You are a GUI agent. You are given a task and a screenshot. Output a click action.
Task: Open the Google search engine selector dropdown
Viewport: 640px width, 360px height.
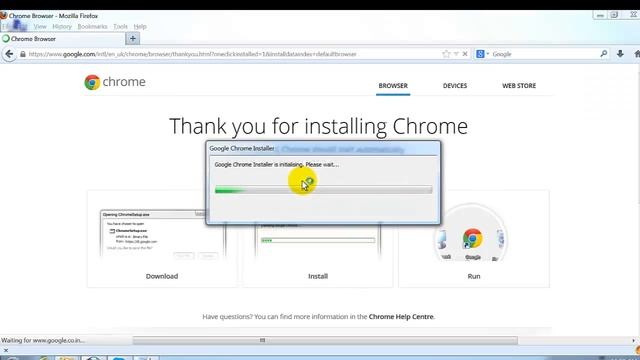click(482, 54)
